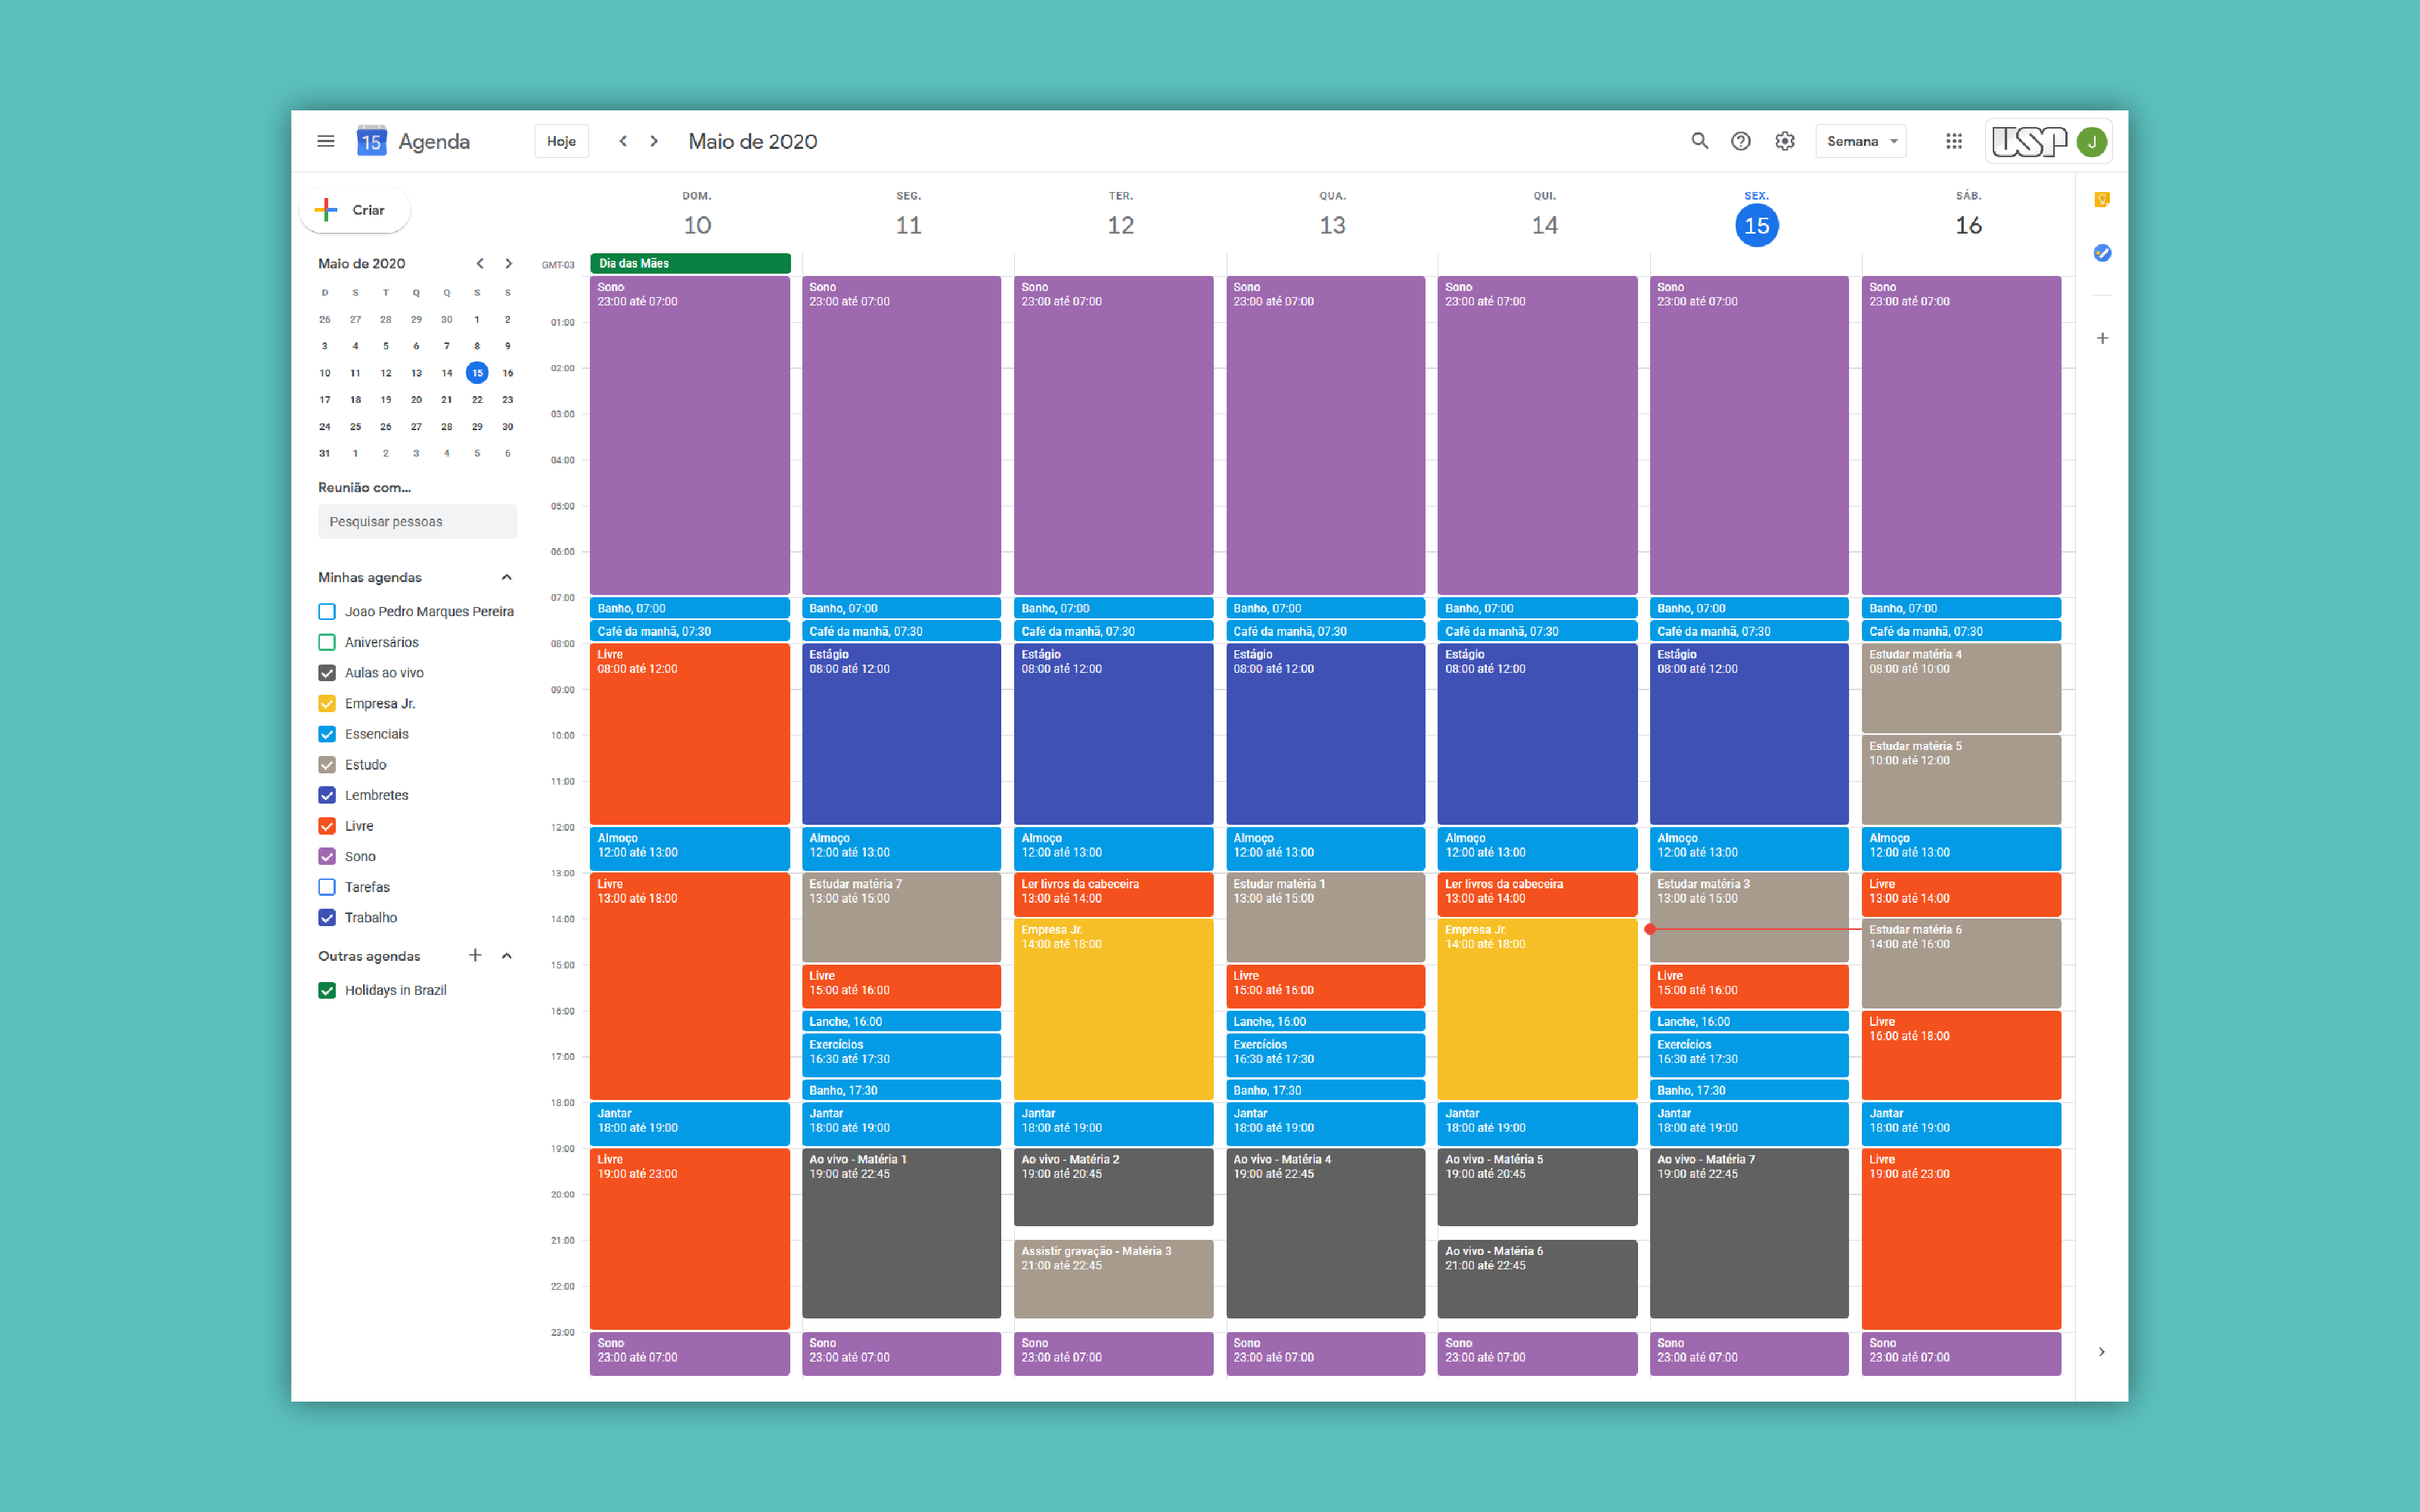Go to next week arrow
Image resolution: width=2420 pixels, height=1512 pixels.
click(655, 141)
